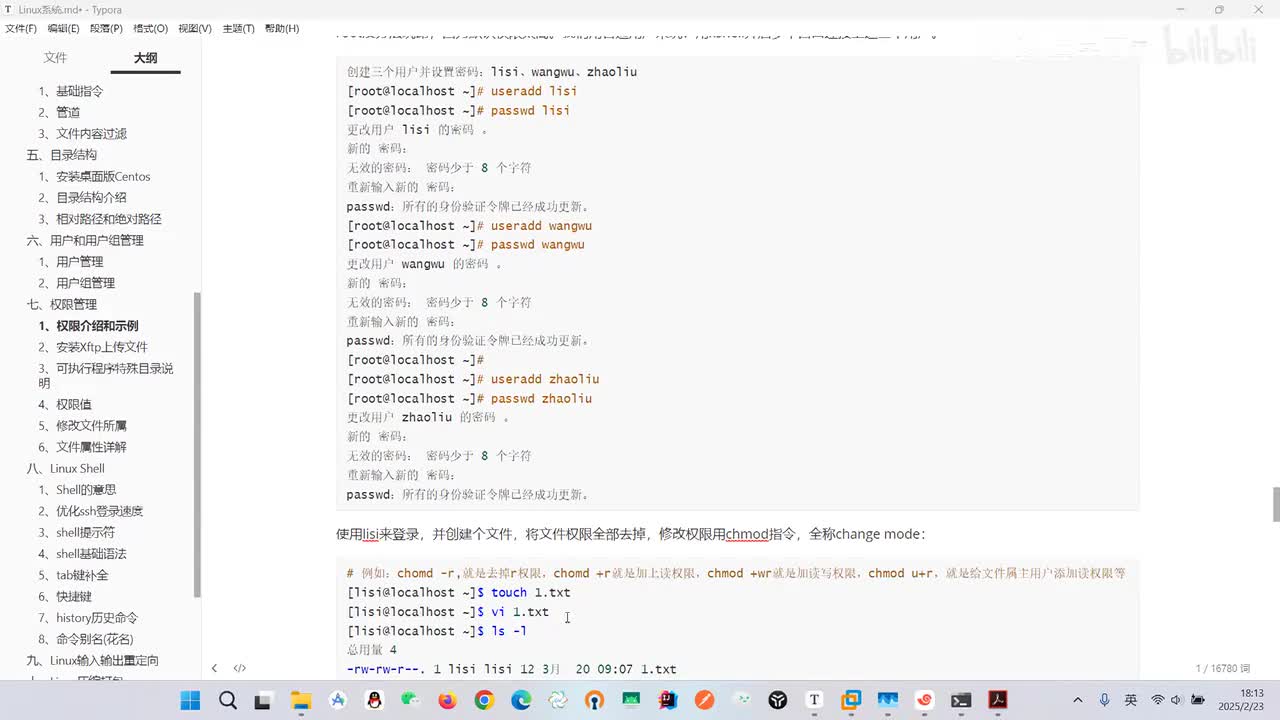Image resolution: width=1280 pixels, height=720 pixels.
Task: Select outline item 2、目录结构介绍
Action: [82, 198]
